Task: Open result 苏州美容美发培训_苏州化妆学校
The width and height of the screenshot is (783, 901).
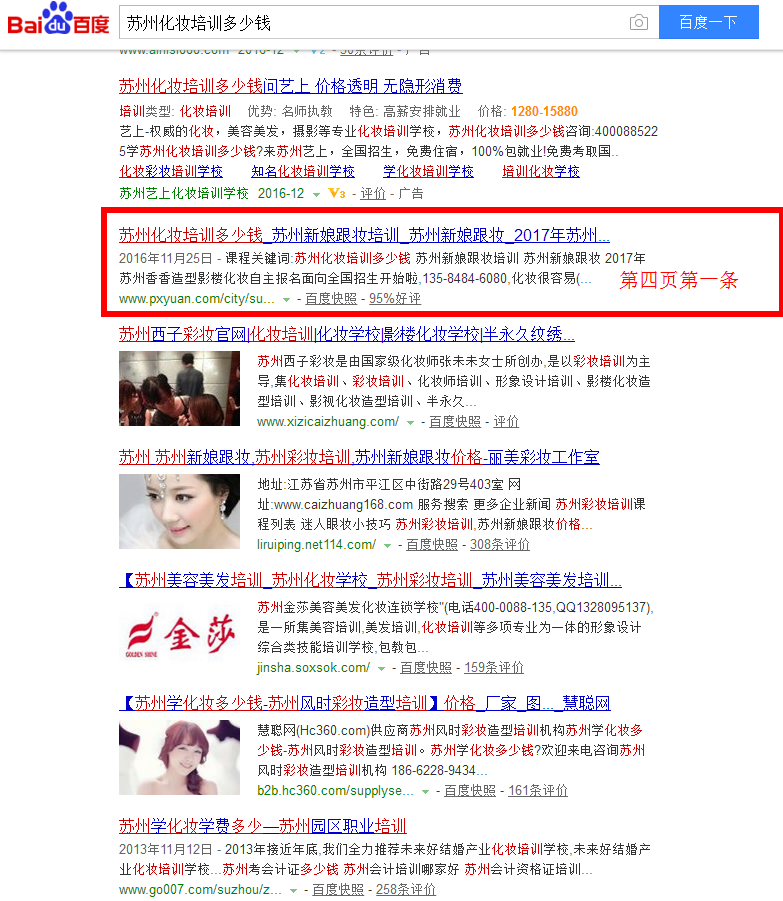Action: click(371, 580)
